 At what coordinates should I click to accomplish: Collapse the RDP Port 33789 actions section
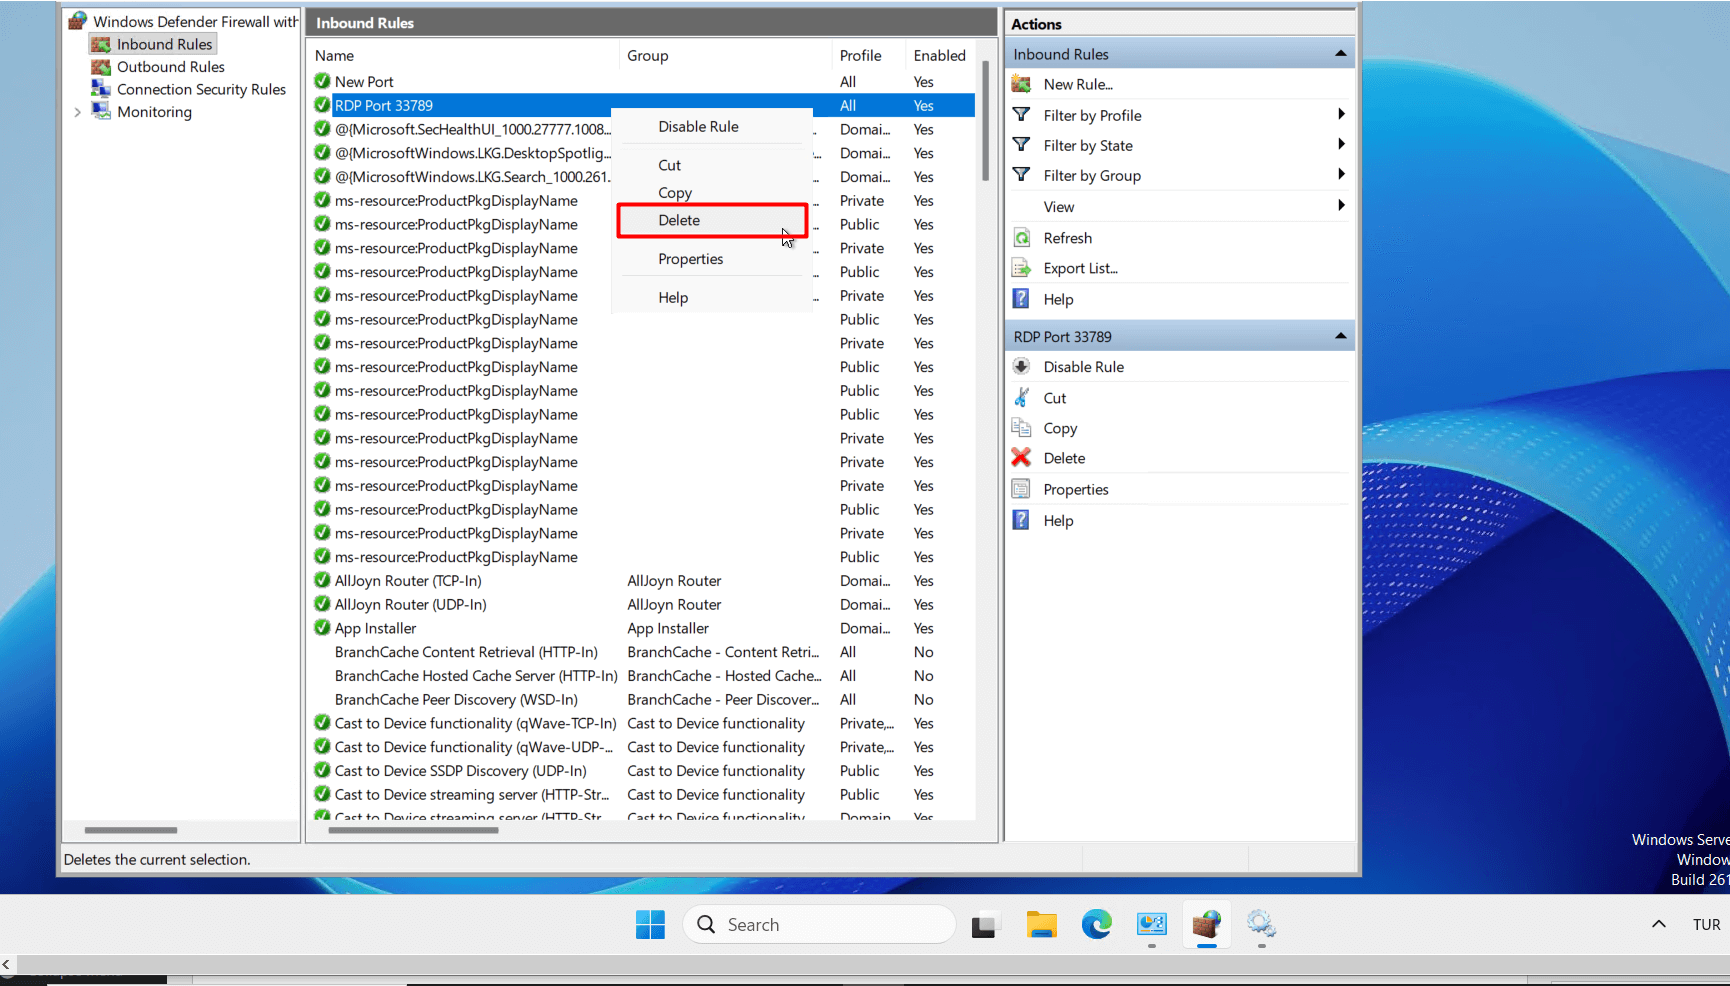(x=1340, y=337)
